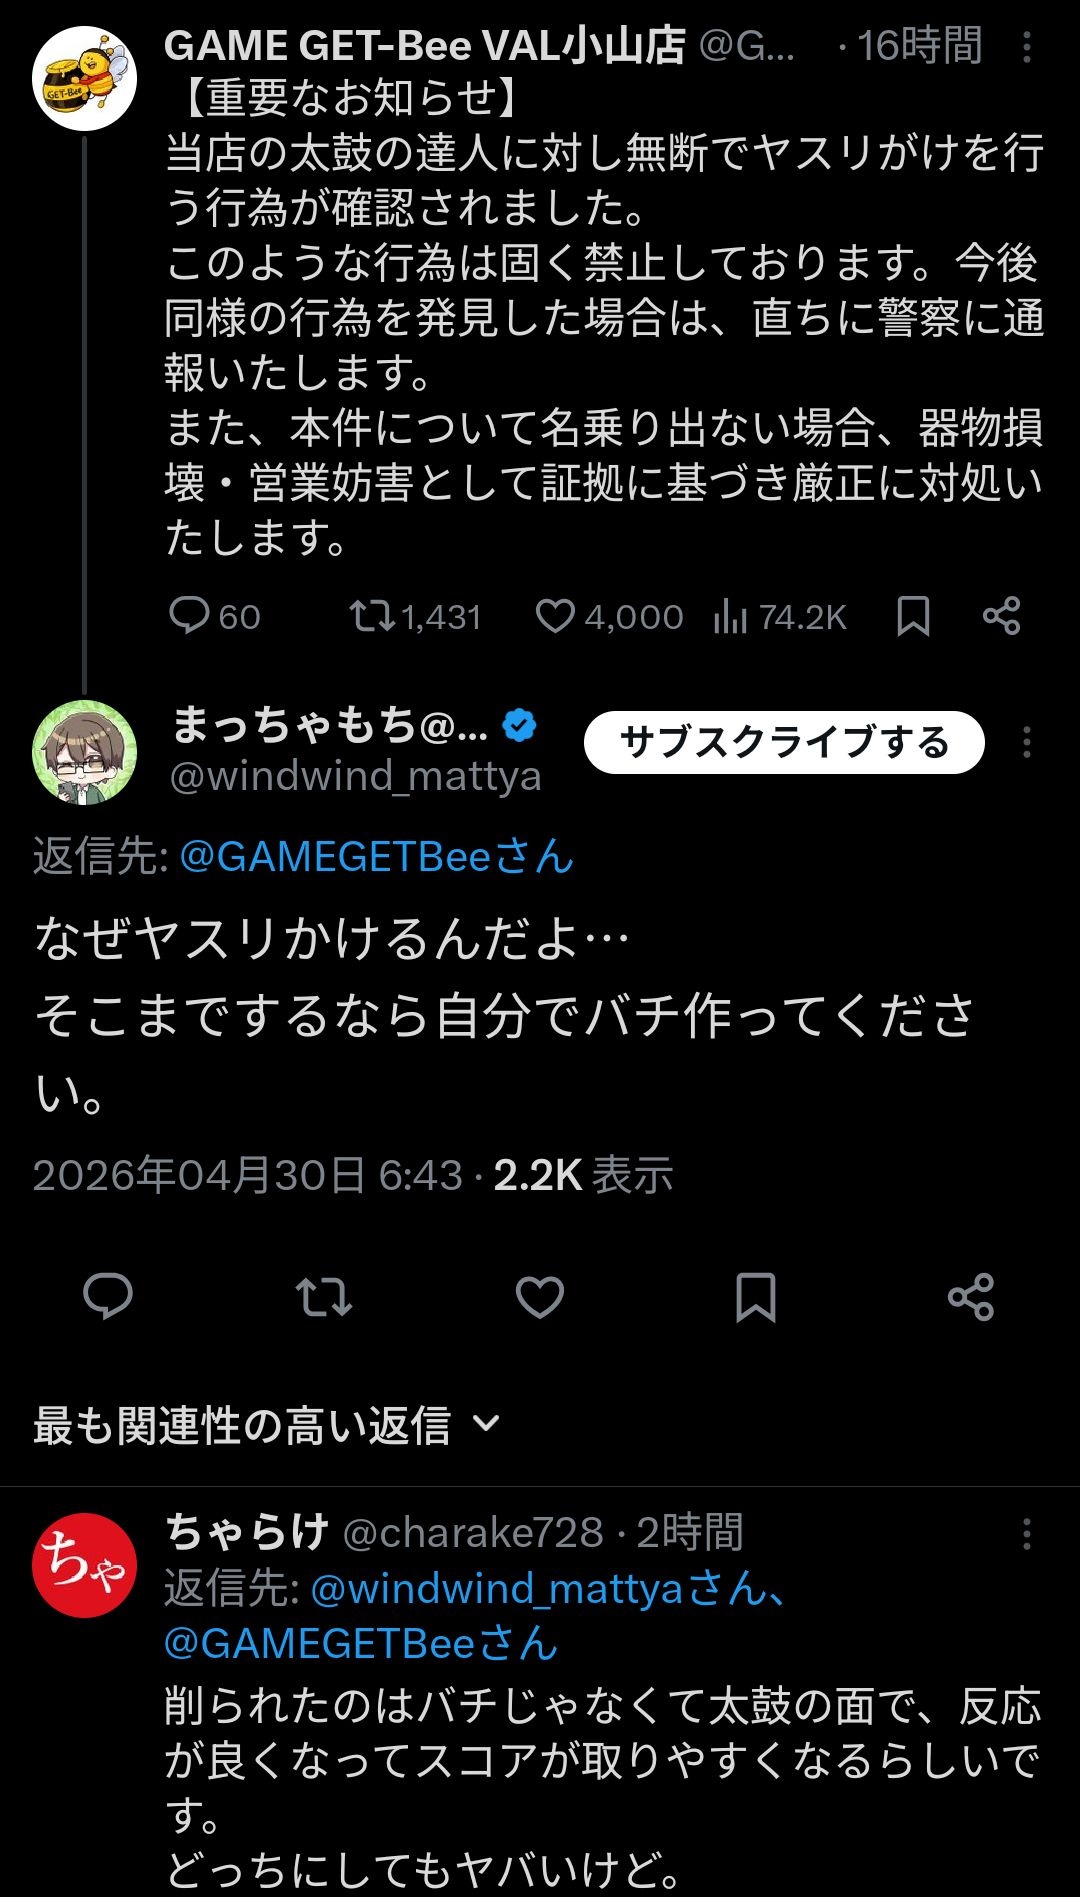The width and height of the screenshot is (1080, 1897).
Task: Open more options for ちゃらけ reply
Action: coord(1027,1534)
